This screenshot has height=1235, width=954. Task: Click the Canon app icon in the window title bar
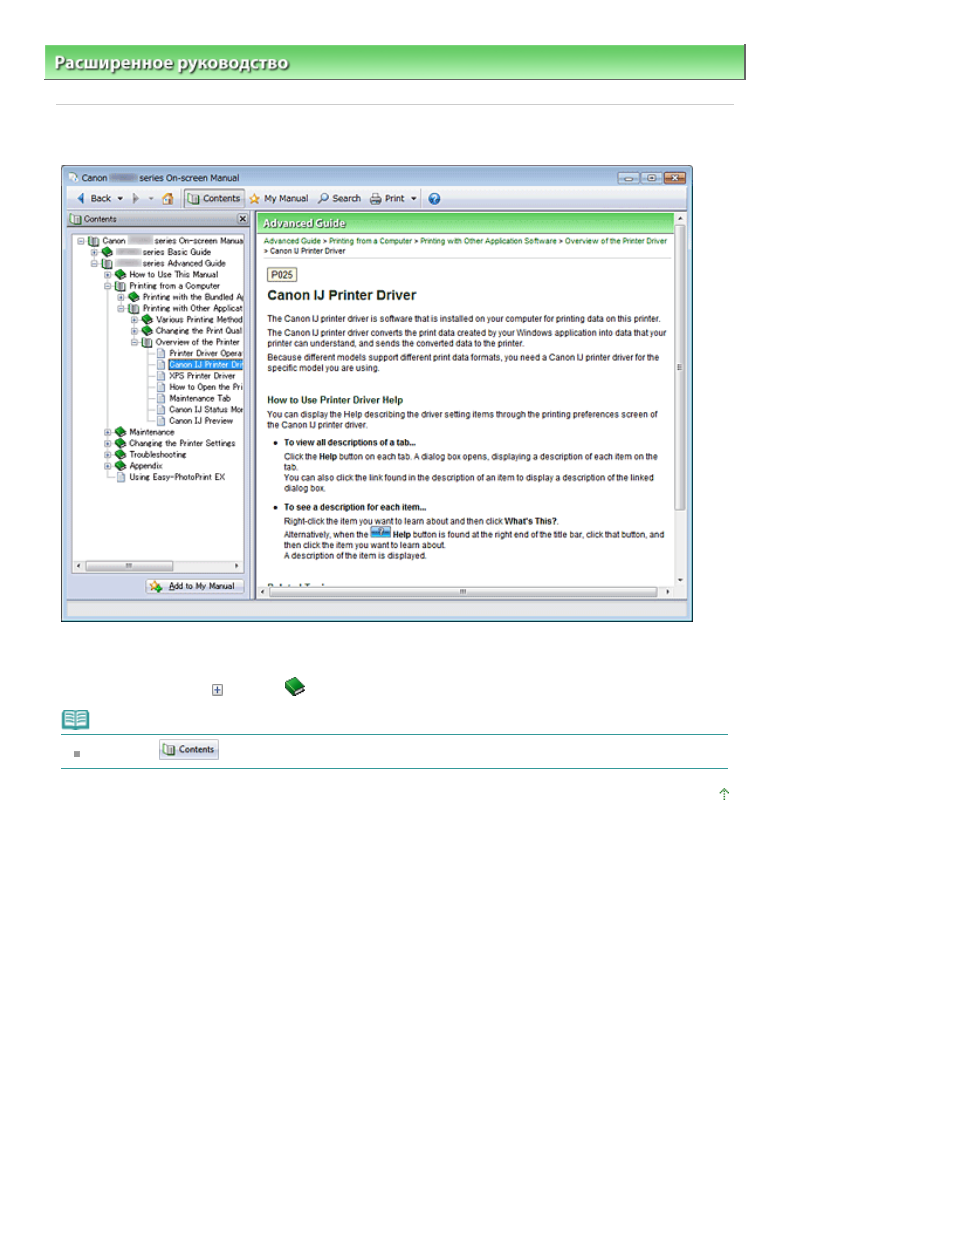(x=73, y=178)
